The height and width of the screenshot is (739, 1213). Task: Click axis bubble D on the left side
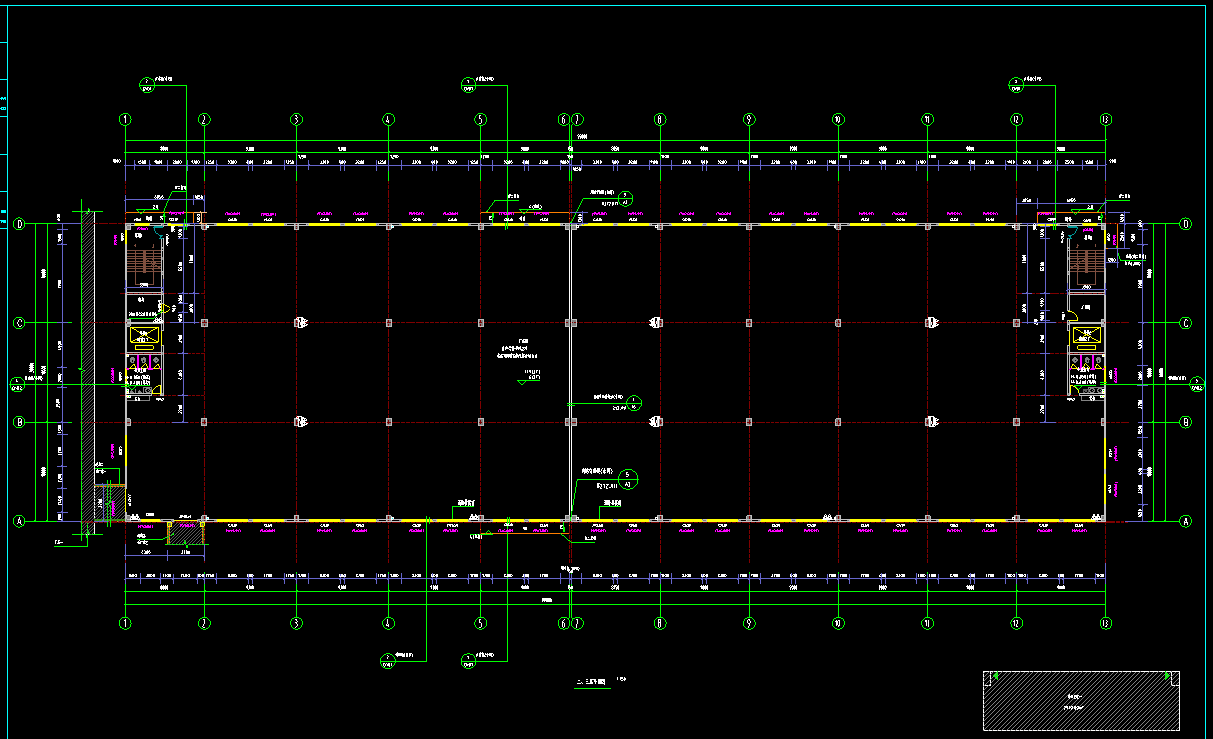pyautogui.click(x=19, y=224)
